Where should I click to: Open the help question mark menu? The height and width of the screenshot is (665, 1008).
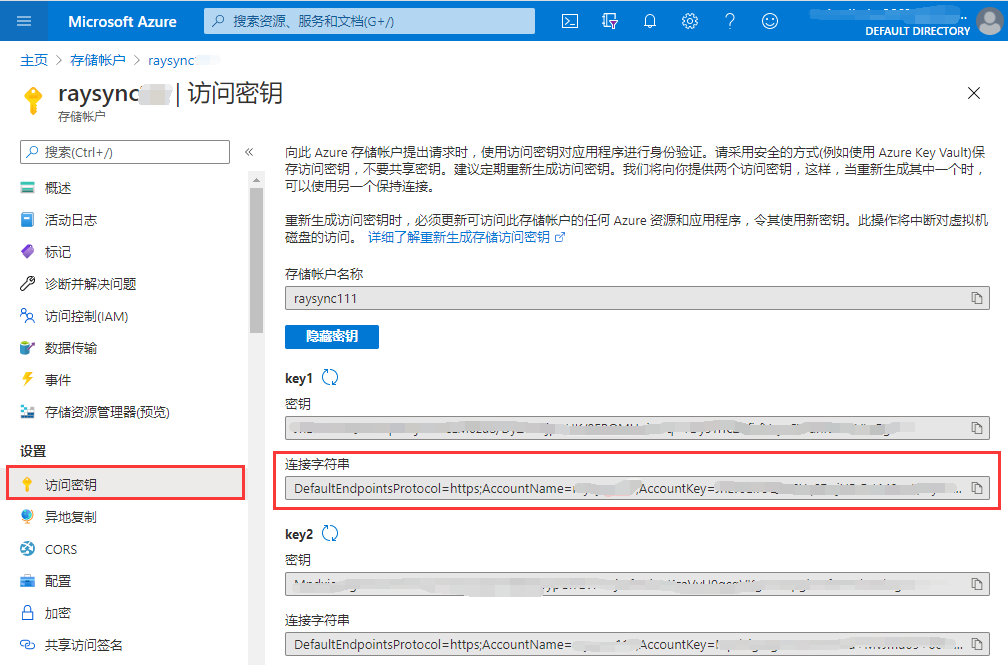pos(730,21)
